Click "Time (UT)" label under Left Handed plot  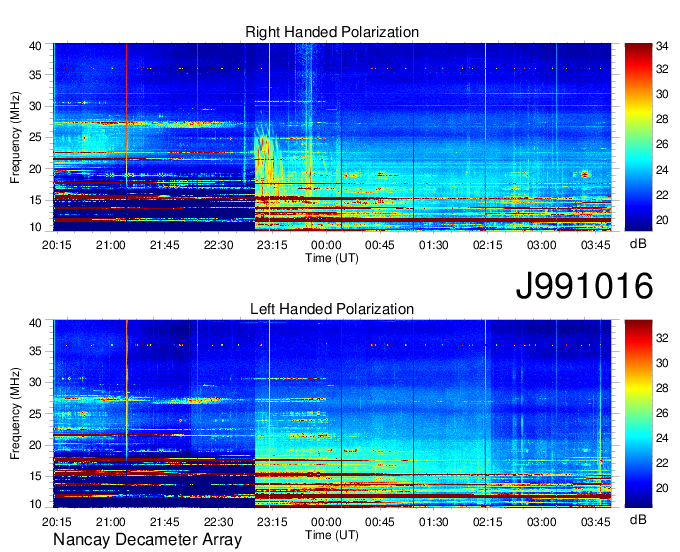point(332,535)
